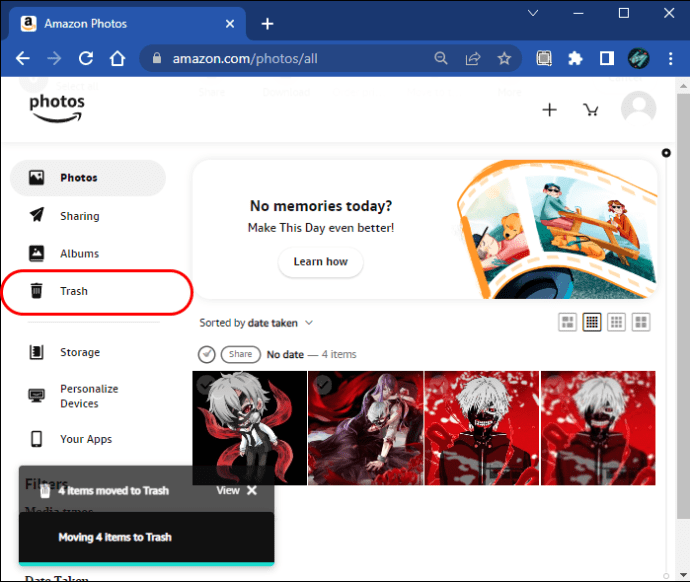This screenshot has height=582, width=690.
Task: Click the plus add icon in header
Action: pos(549,110)
